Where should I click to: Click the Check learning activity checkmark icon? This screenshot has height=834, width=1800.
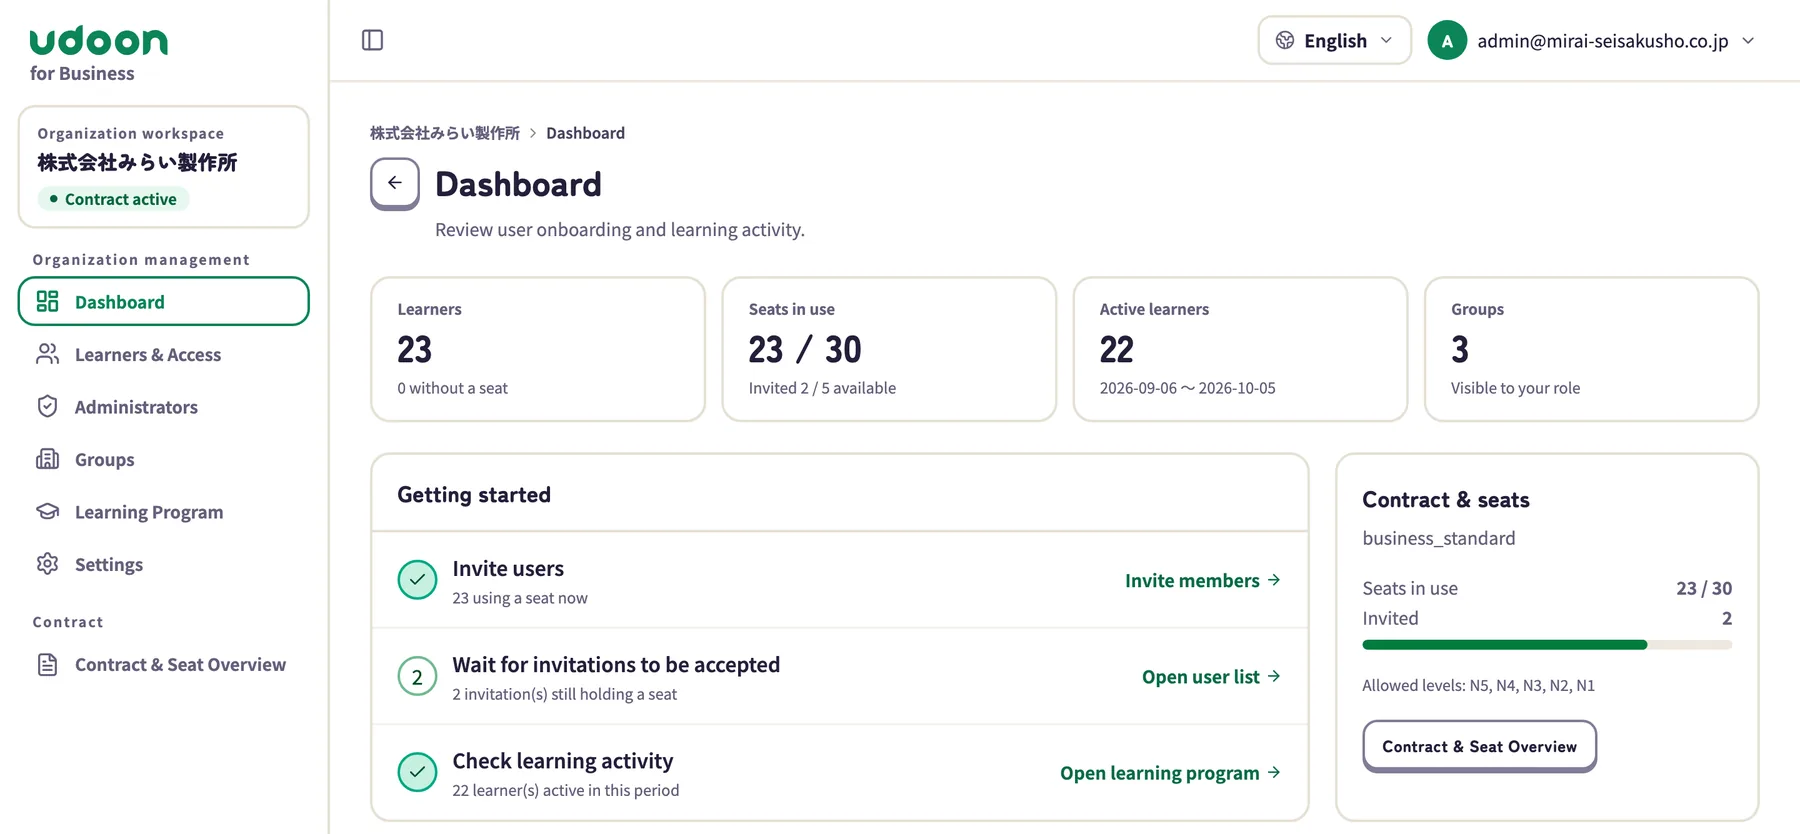[417, 772]
